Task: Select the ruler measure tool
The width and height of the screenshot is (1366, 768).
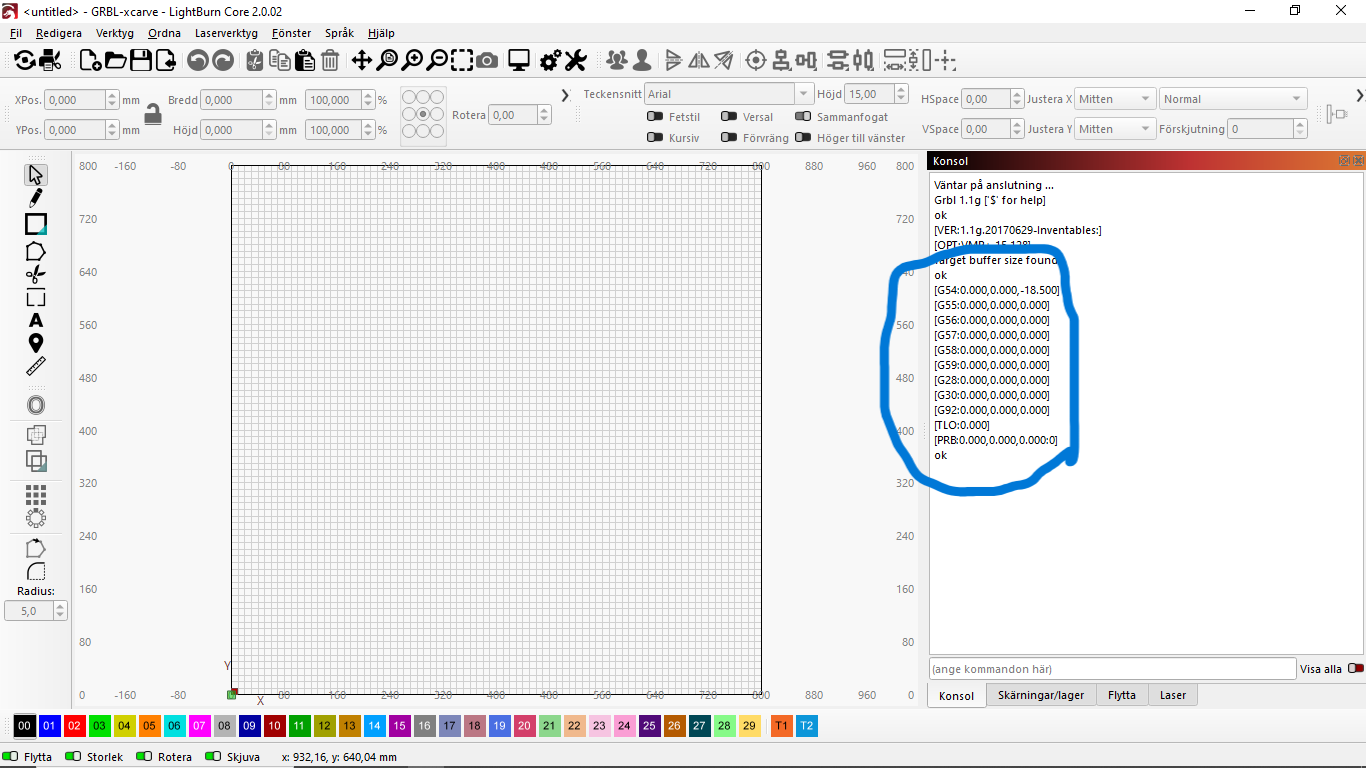Action: coord(36,366)
